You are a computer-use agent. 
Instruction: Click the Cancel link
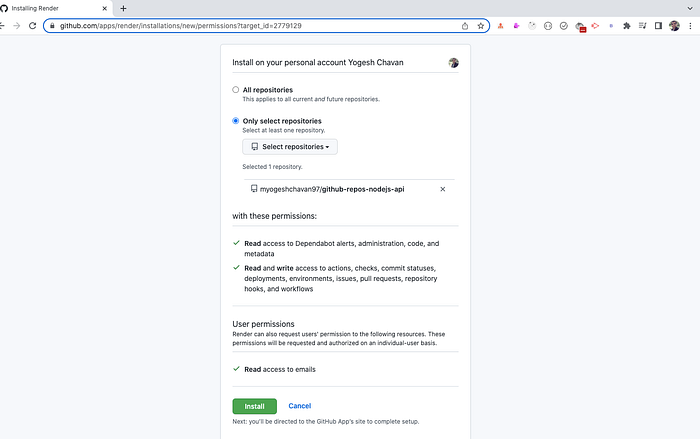click(300, 406)
